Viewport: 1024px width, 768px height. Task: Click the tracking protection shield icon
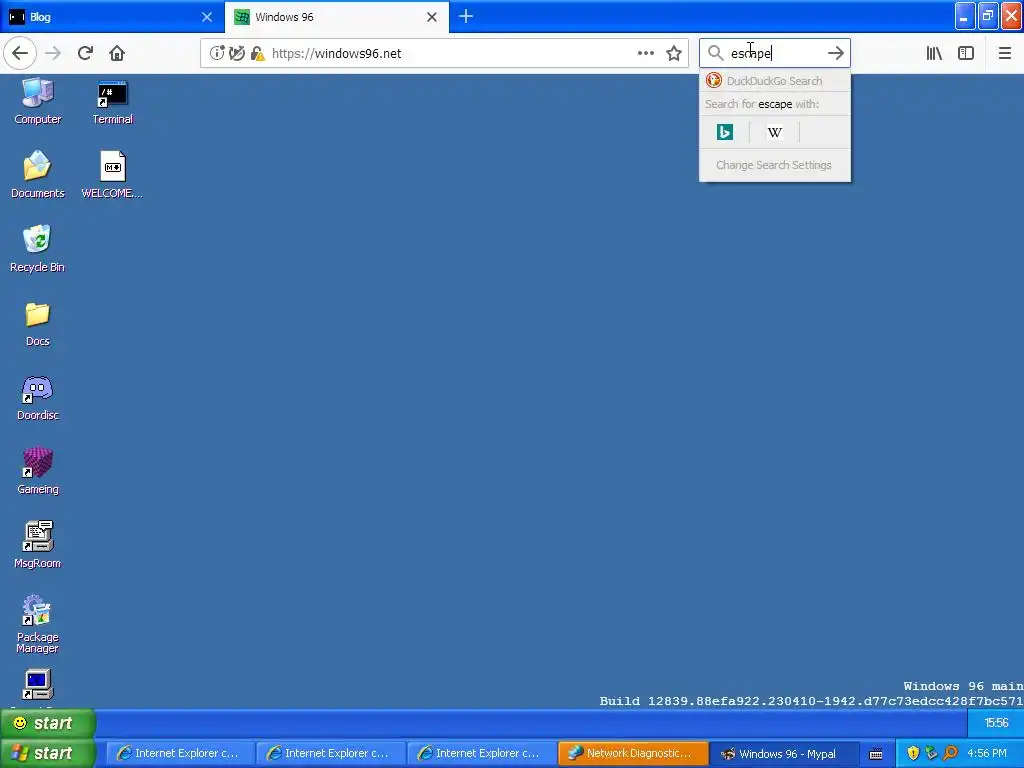click(236, 53)
